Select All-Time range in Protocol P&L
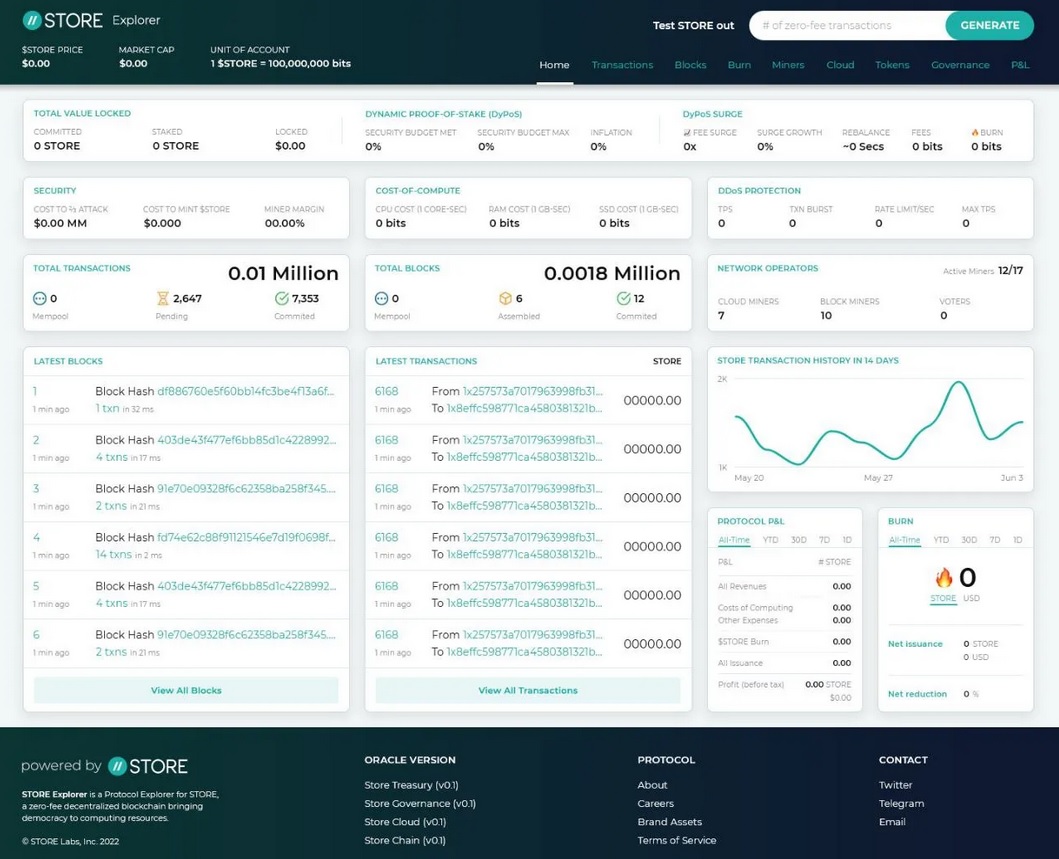 pyautogui.click(x=733, y=540)
